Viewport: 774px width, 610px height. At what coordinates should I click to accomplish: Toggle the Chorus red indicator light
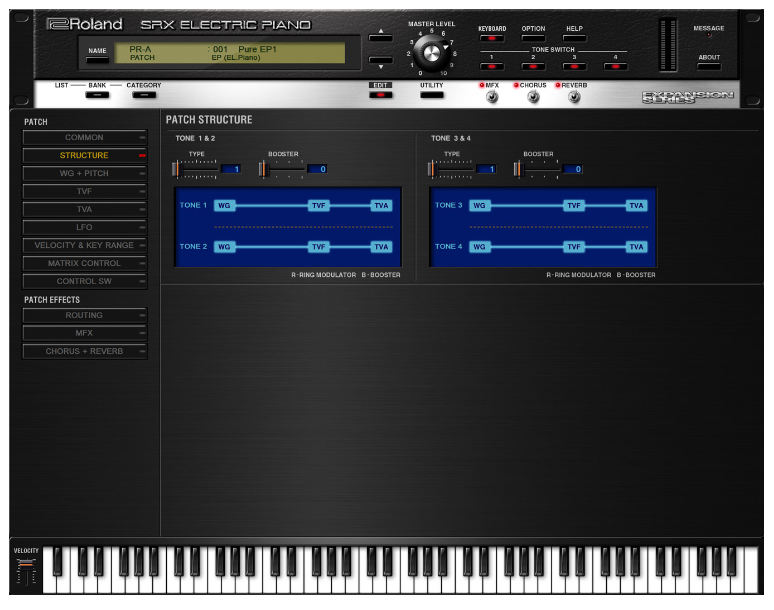tap(516, 85)
